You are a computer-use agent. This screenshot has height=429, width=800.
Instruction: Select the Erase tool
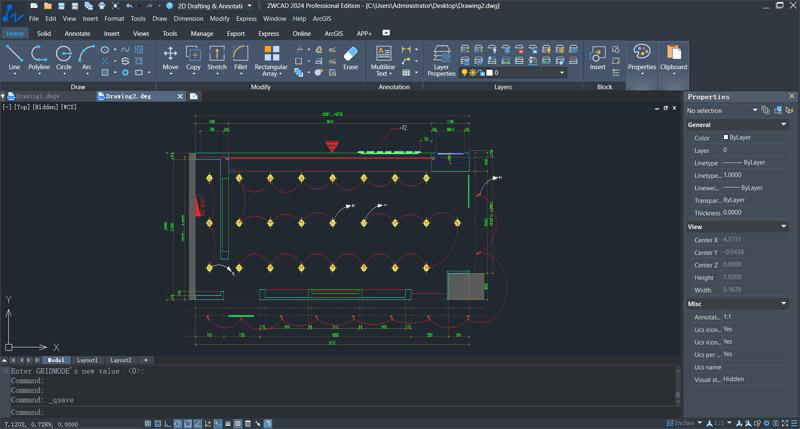[351, 58]
